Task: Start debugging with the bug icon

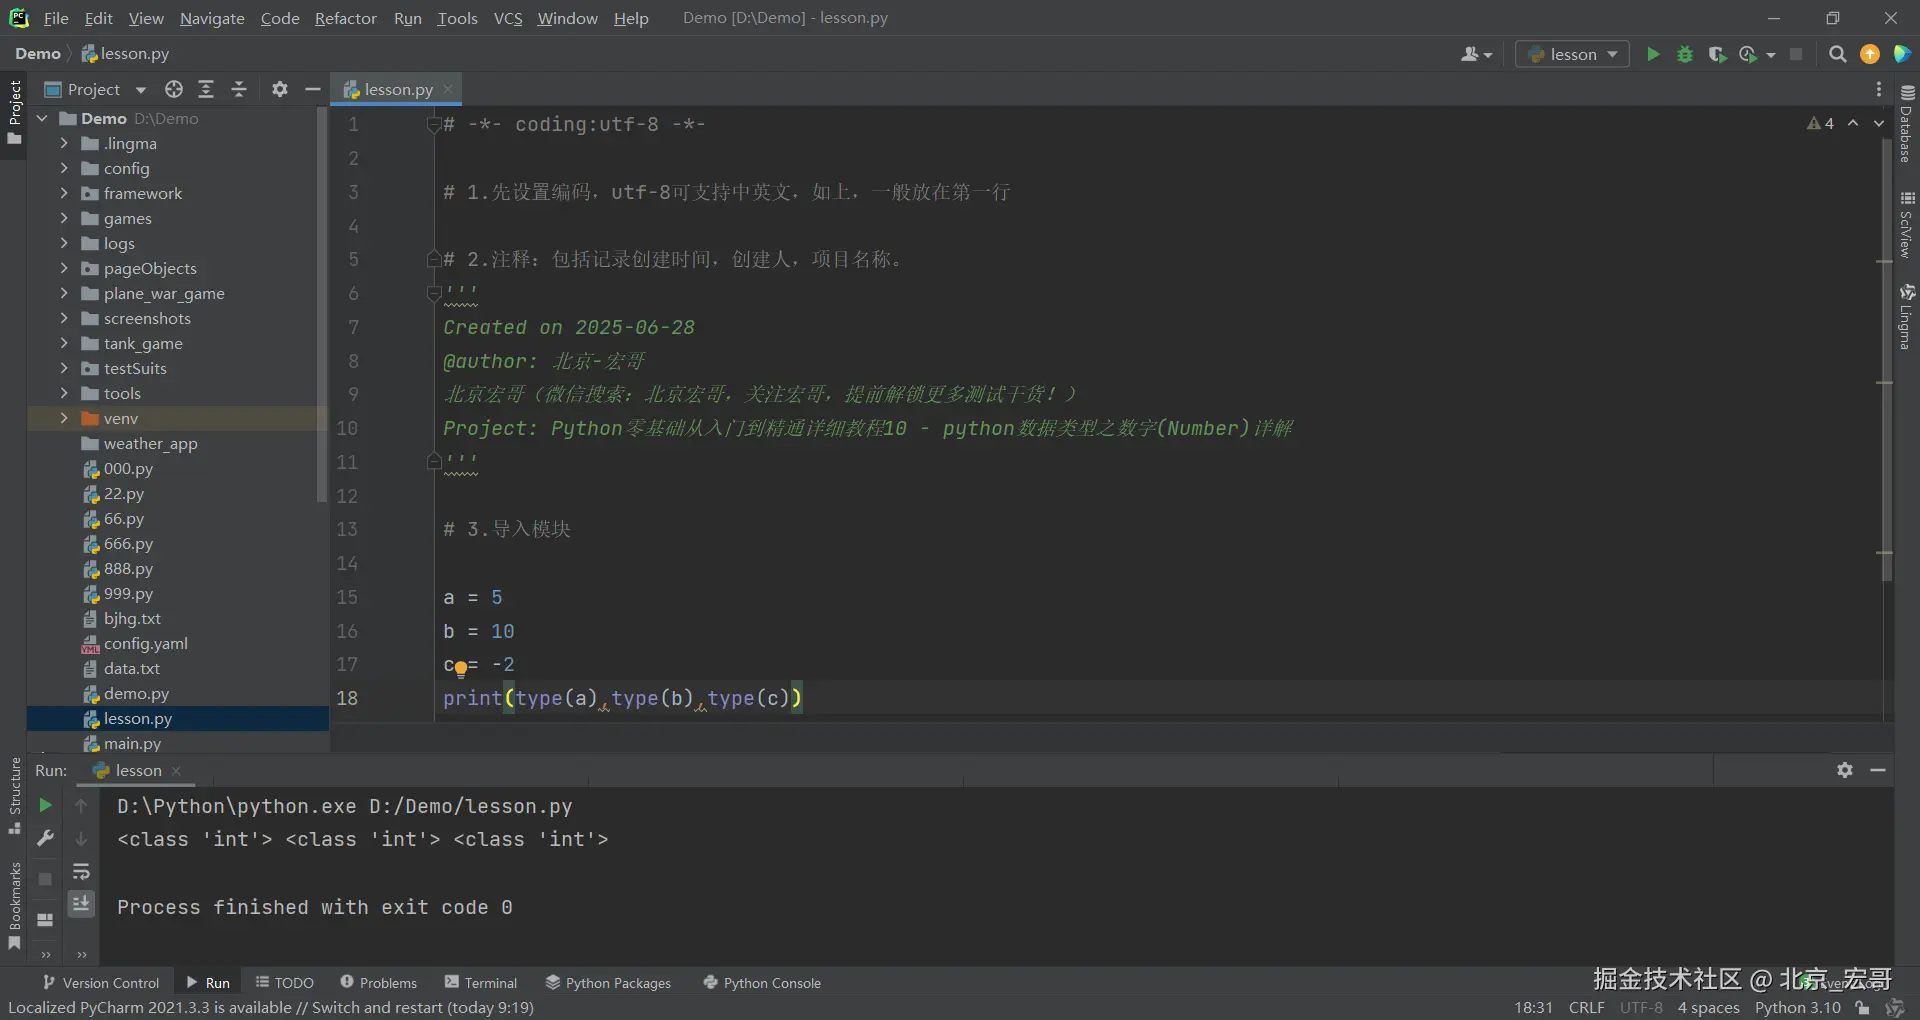Action: point(1685,54)
